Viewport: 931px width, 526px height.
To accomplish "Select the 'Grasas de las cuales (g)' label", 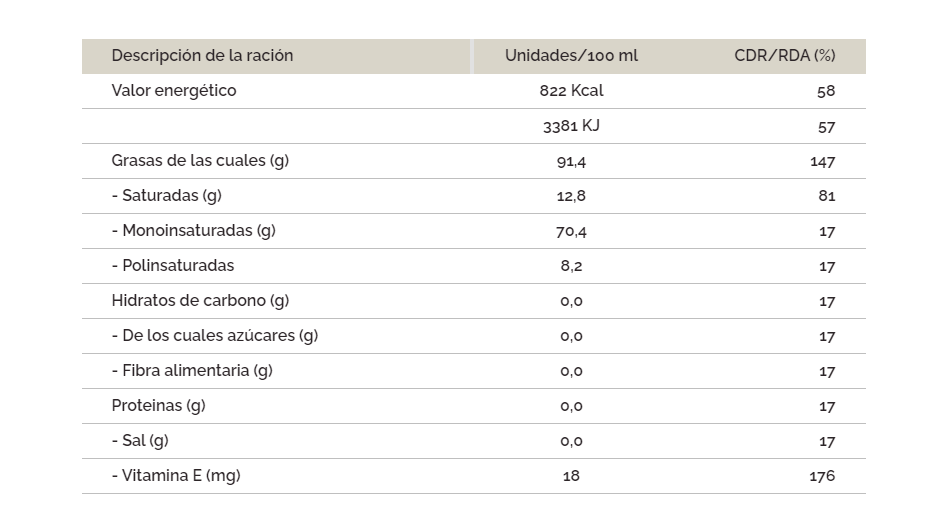I will (x=200, y=161).
